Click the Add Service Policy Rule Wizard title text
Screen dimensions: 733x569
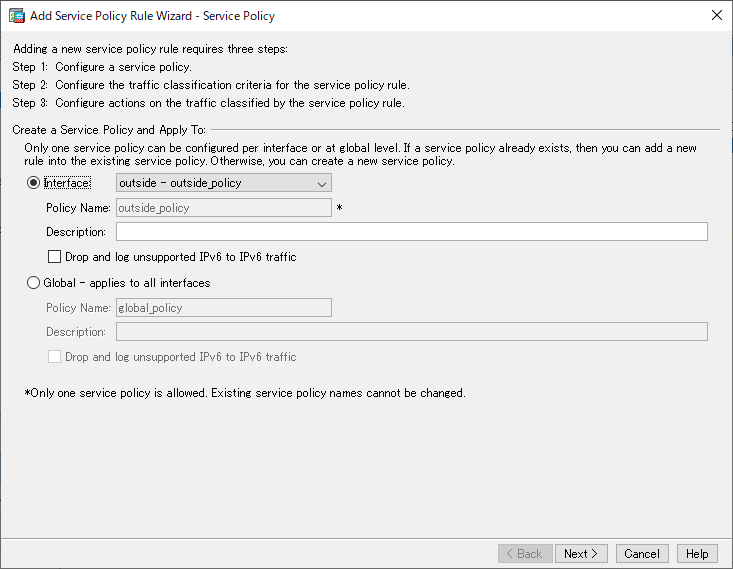pyautogui.click(x=152, y=16)
